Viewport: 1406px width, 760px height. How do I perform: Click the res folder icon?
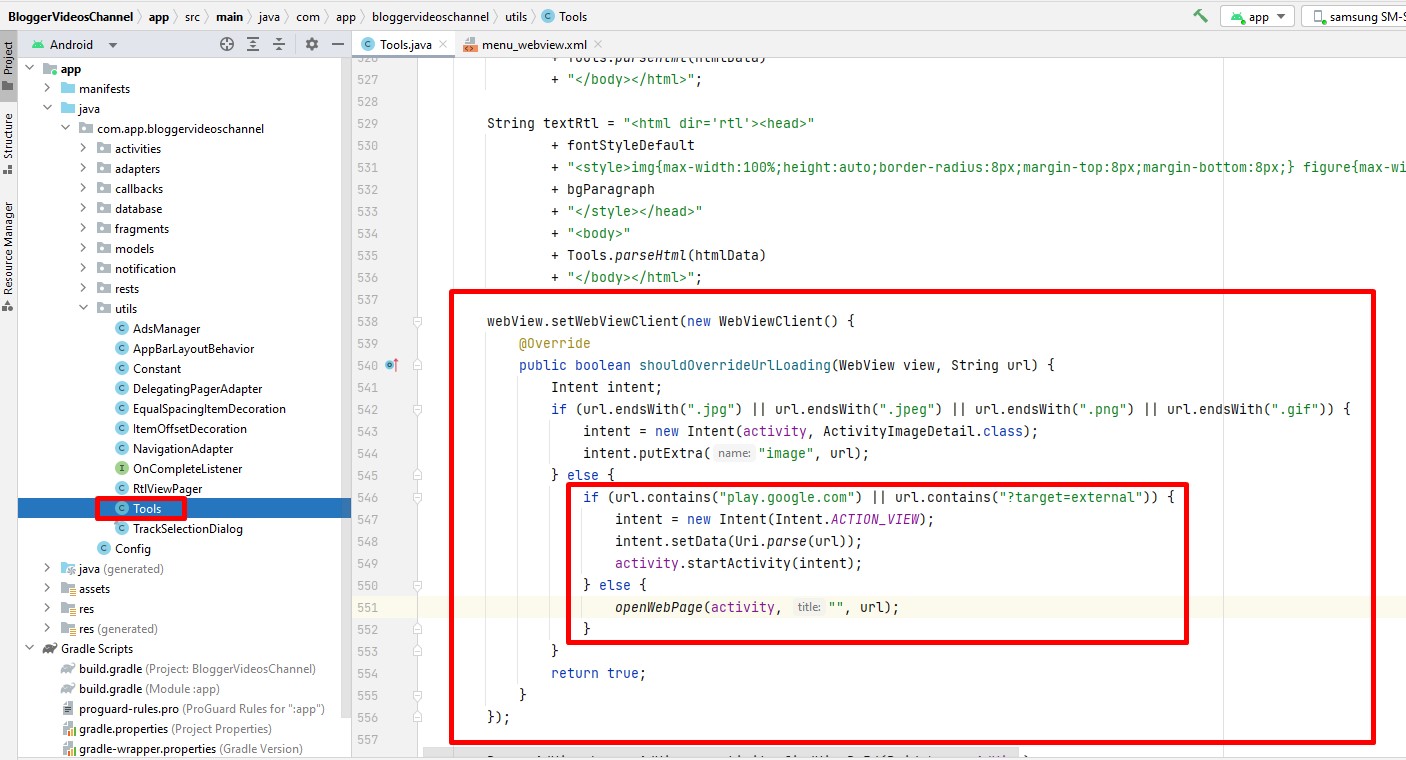tap(68, 609)
